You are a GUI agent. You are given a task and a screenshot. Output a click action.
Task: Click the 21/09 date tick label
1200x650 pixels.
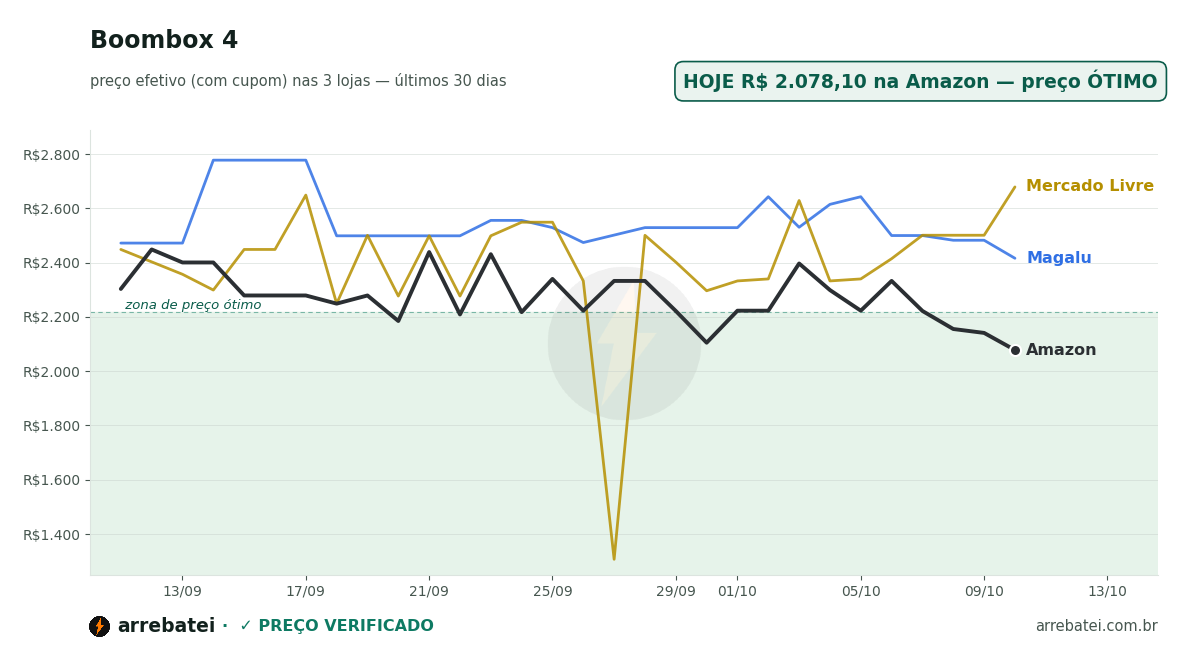(429, 592)
